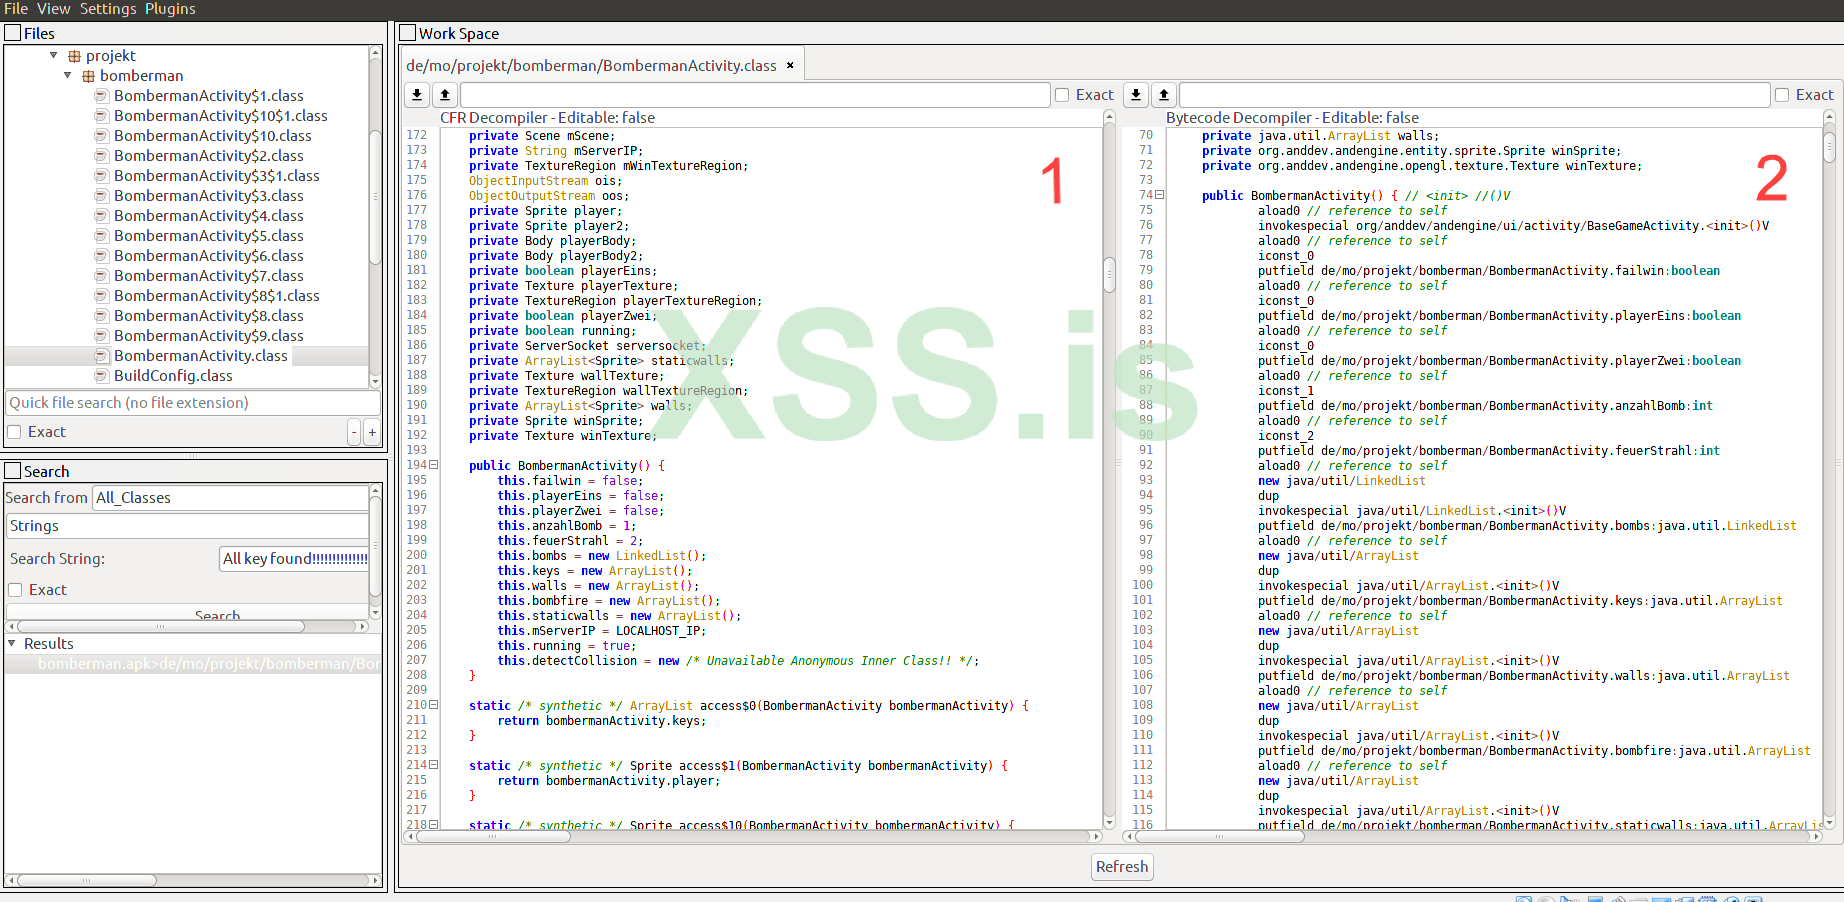Toggle the Files panel checkbox

tap(13, 33)
